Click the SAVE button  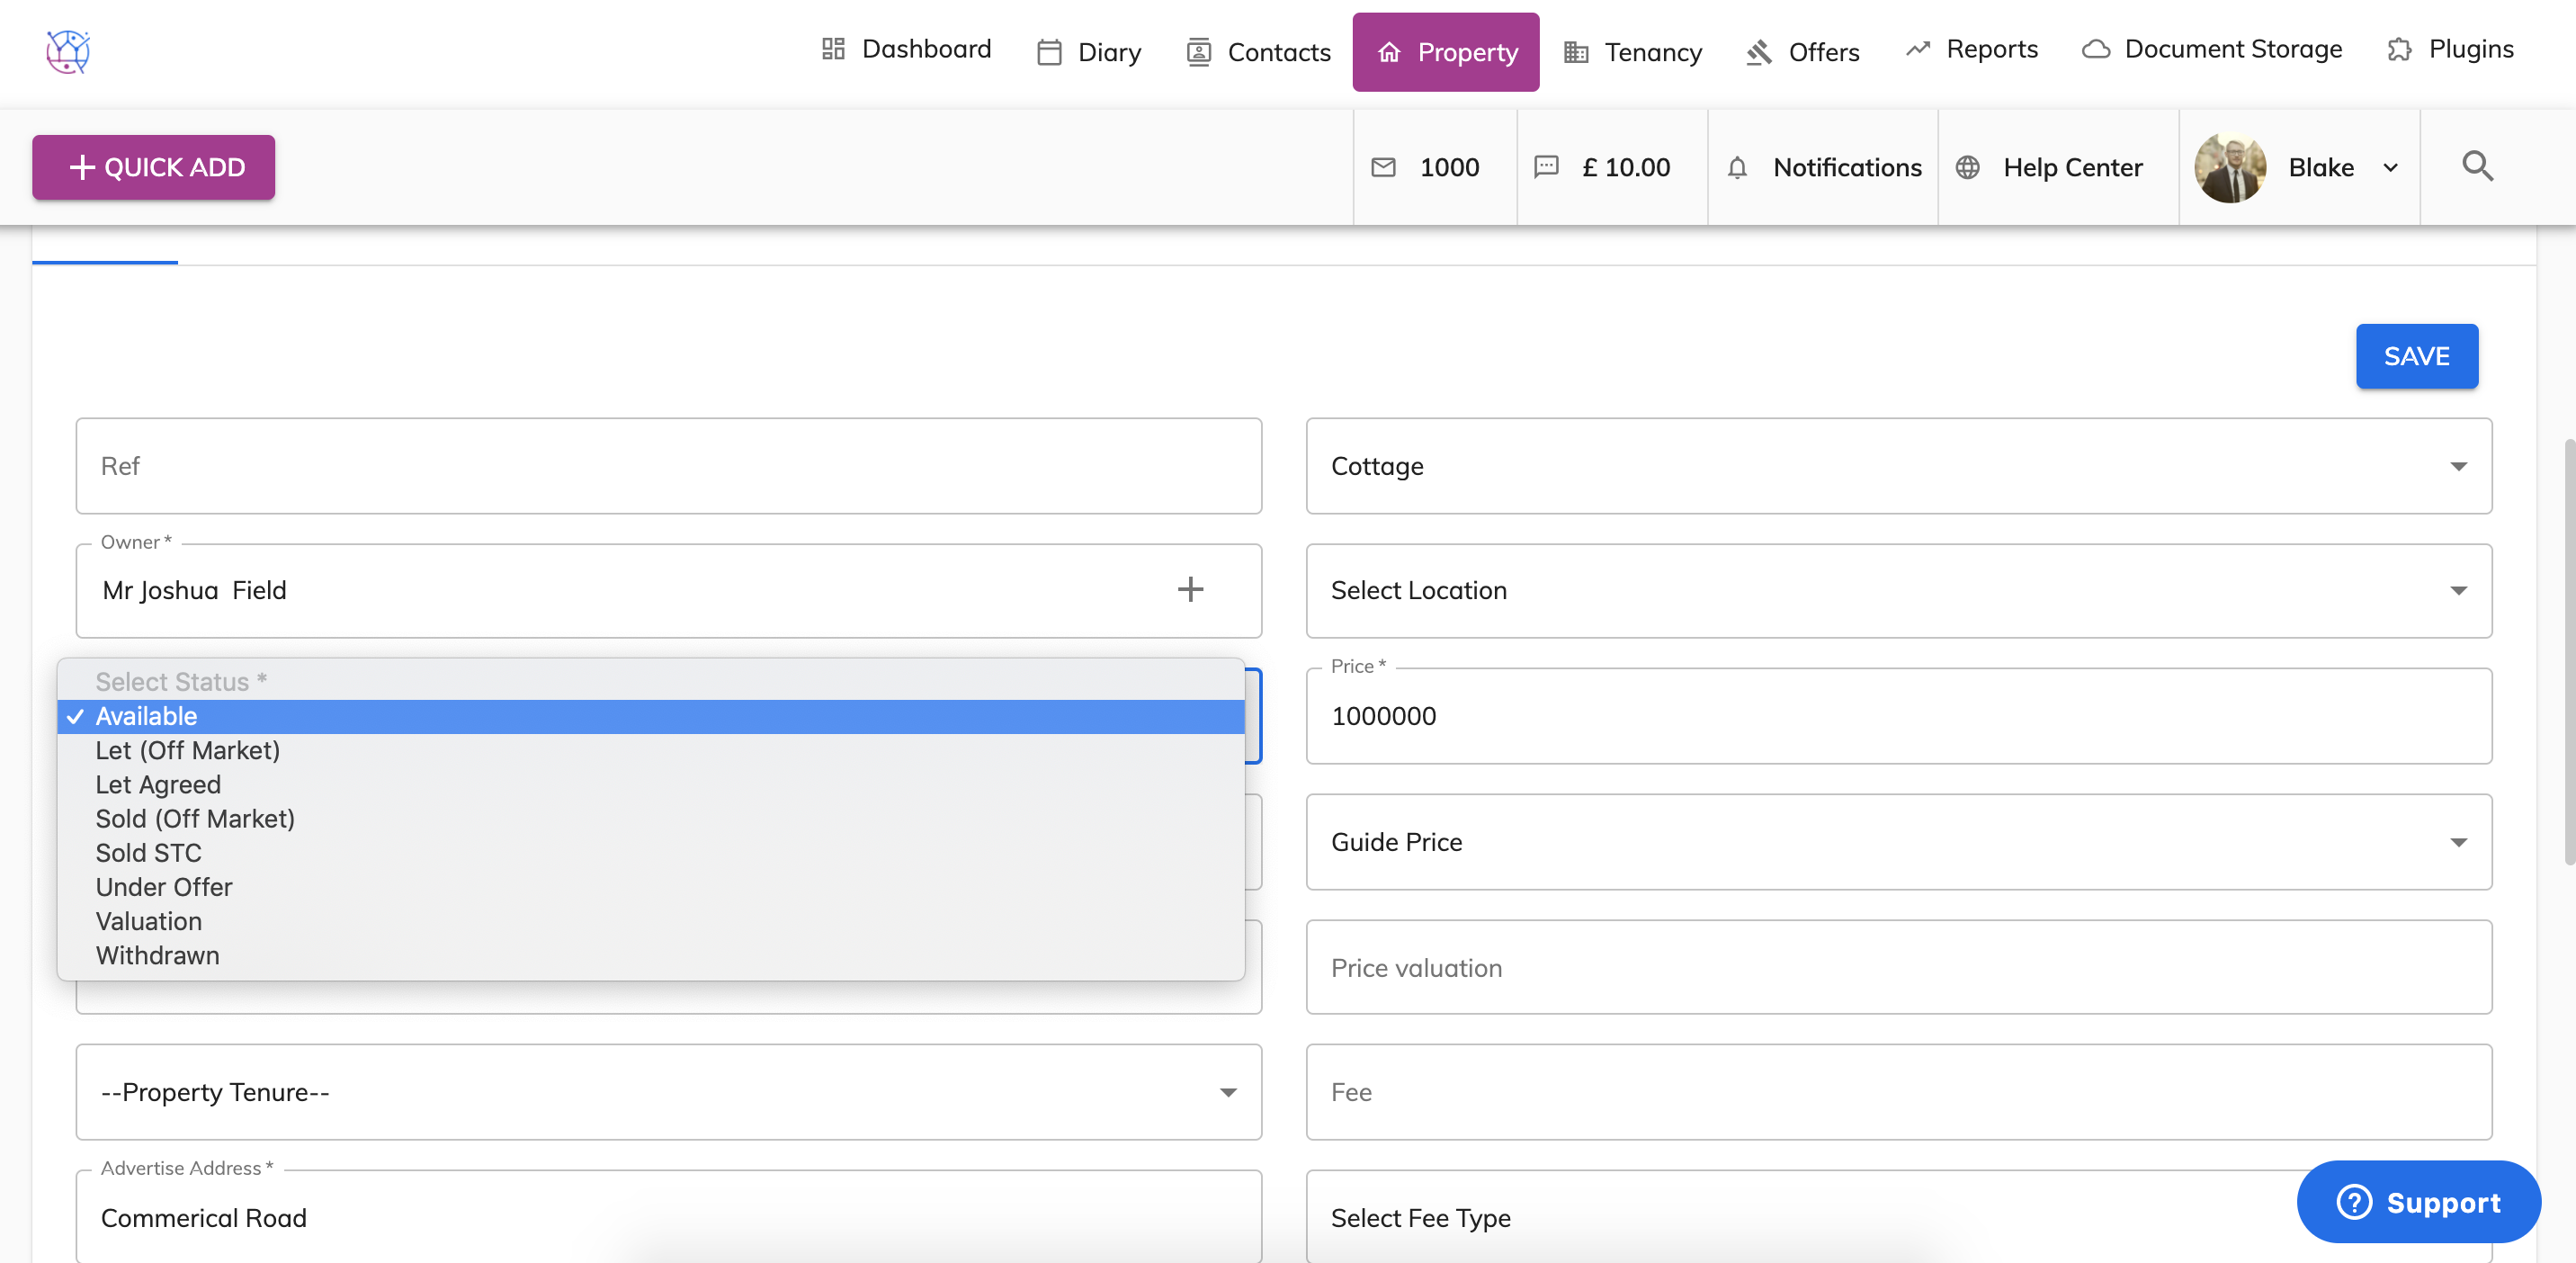(2416, 356)
